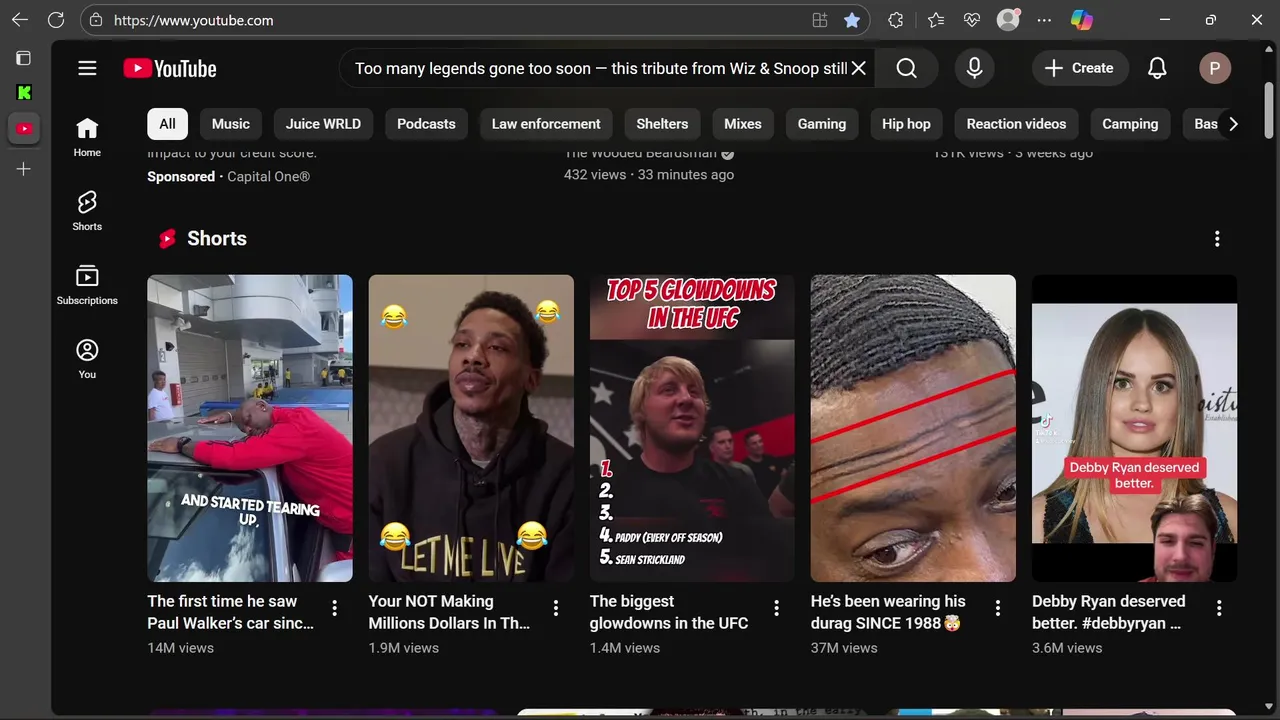Viewport: 1280px width, 720px height.
Task: View site information lock icon
Action: (x=95, y=20)
